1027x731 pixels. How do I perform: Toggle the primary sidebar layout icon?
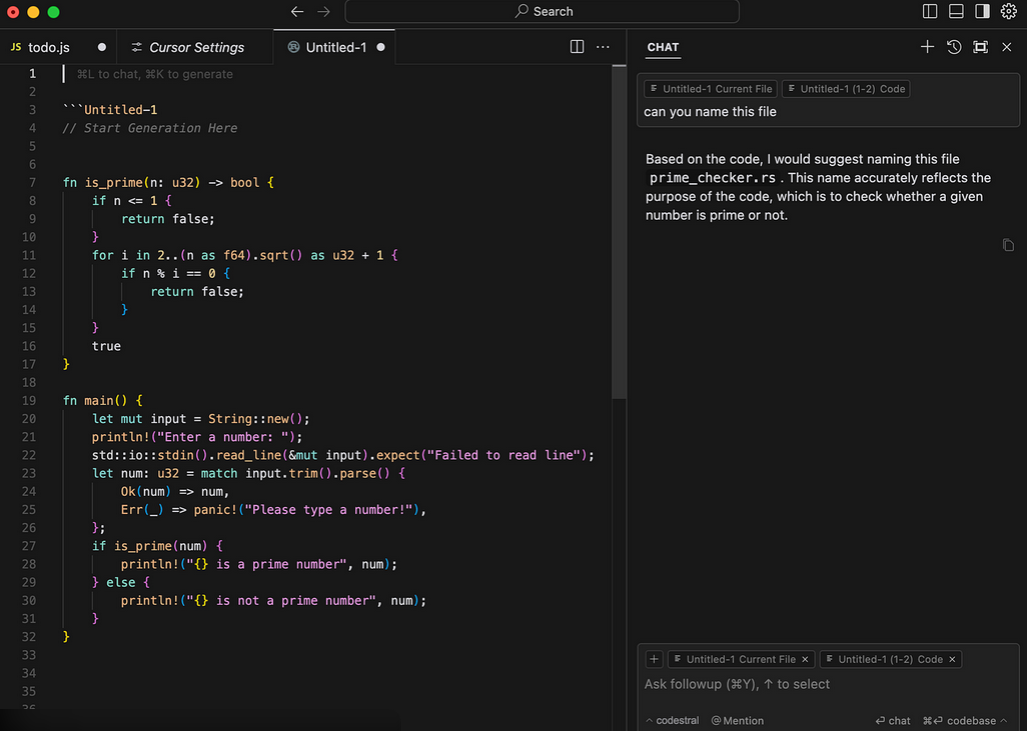coord(929,12)
